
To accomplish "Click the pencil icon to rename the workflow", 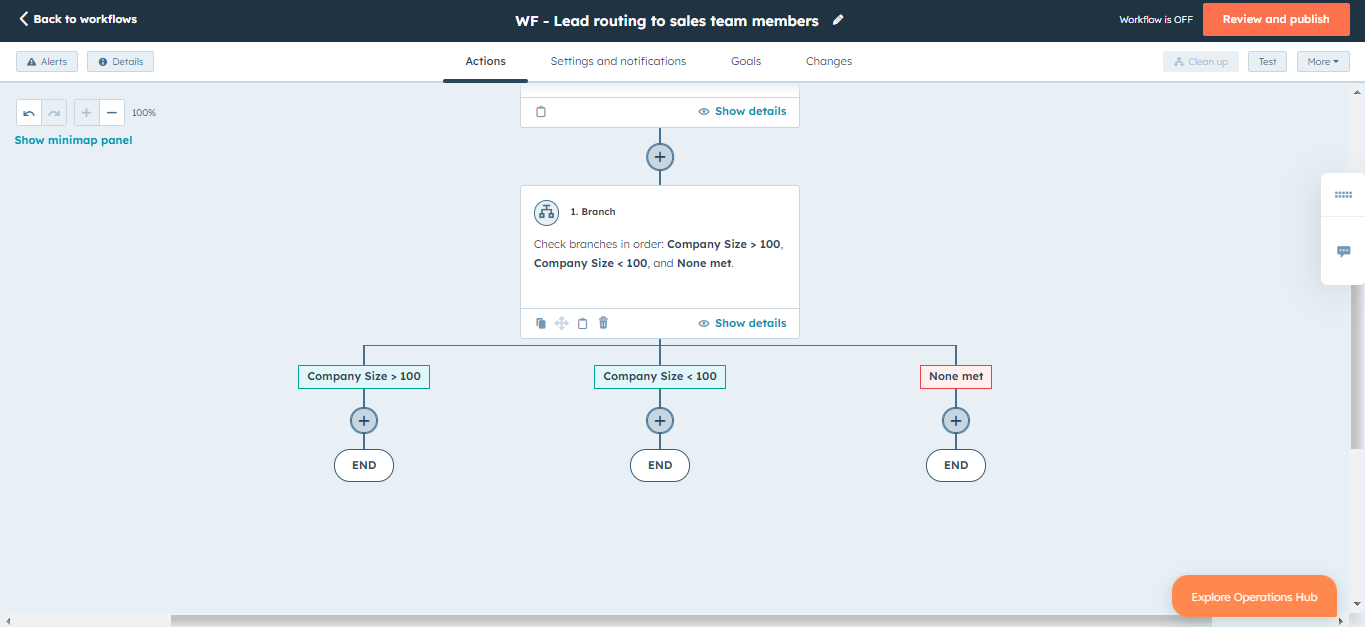I will click(838, 19).
